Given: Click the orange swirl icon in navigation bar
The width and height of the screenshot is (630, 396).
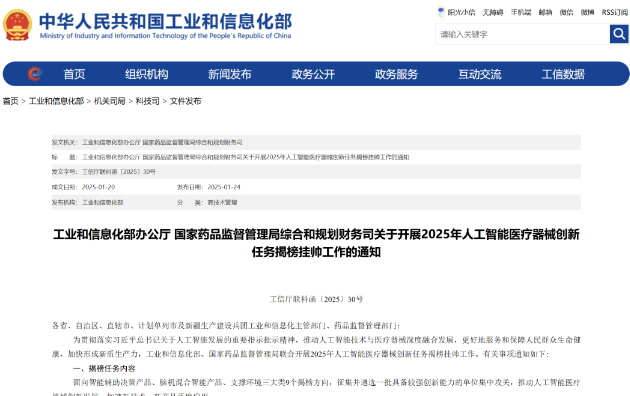Looking at the screenshot, I should click(35, 73).
